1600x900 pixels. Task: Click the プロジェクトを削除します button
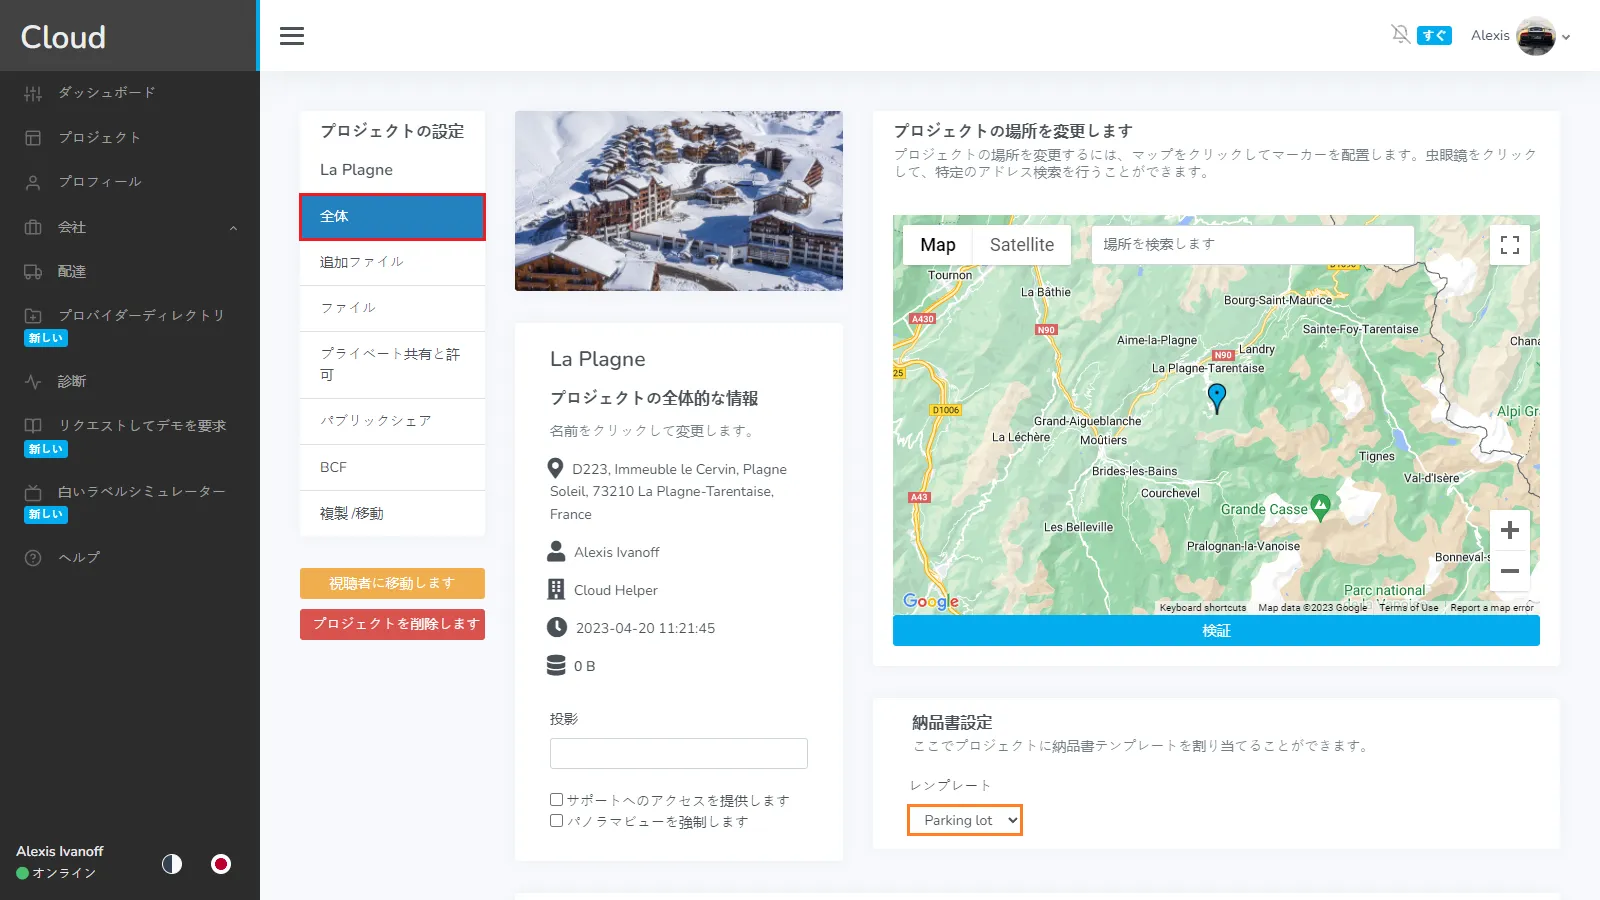point(392,624)
